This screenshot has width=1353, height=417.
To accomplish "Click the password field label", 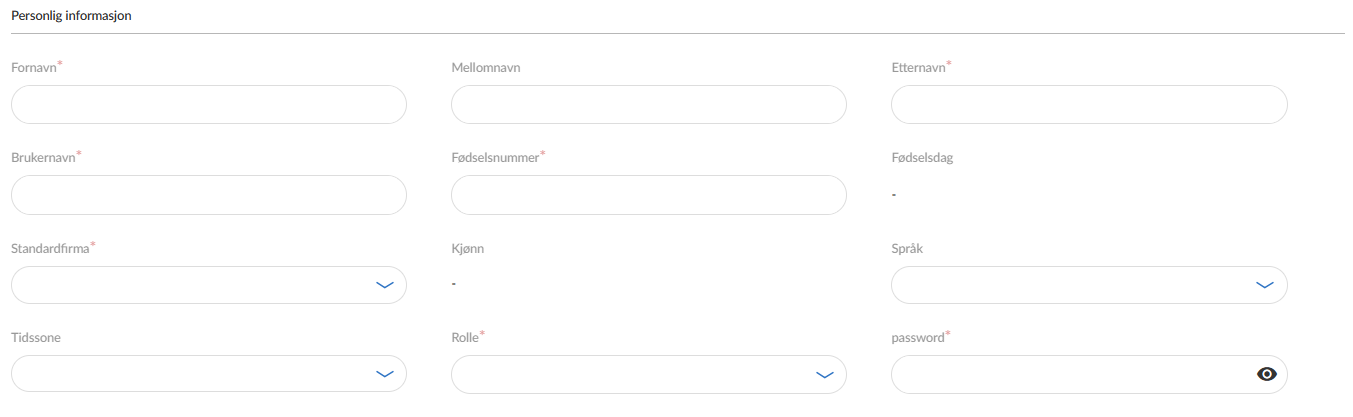I will click(x=917, y=338).
